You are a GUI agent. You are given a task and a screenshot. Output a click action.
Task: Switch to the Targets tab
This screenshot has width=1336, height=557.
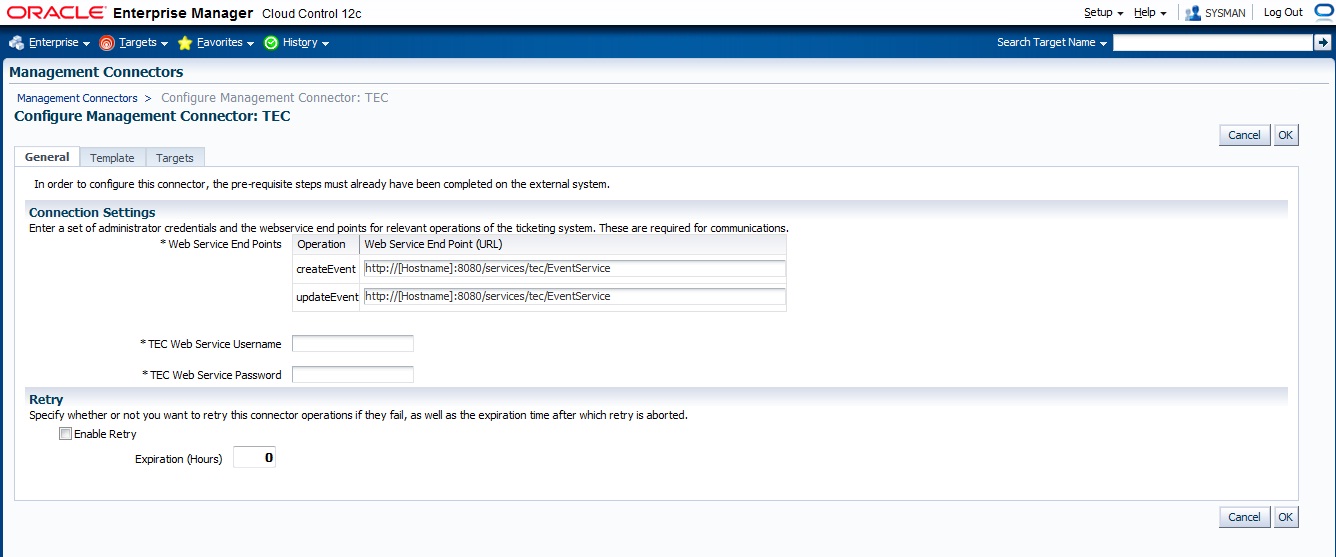175,158
